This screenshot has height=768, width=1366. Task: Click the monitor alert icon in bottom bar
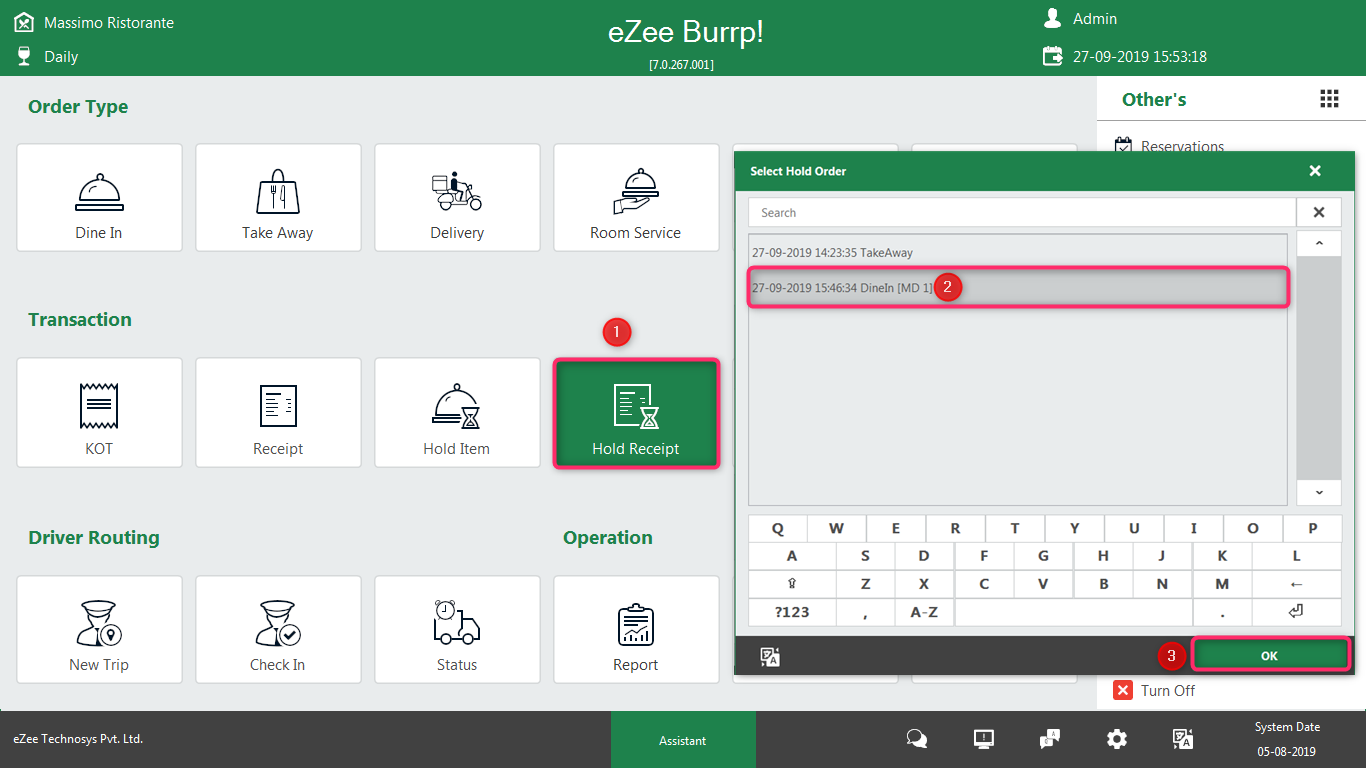[984, 739]
